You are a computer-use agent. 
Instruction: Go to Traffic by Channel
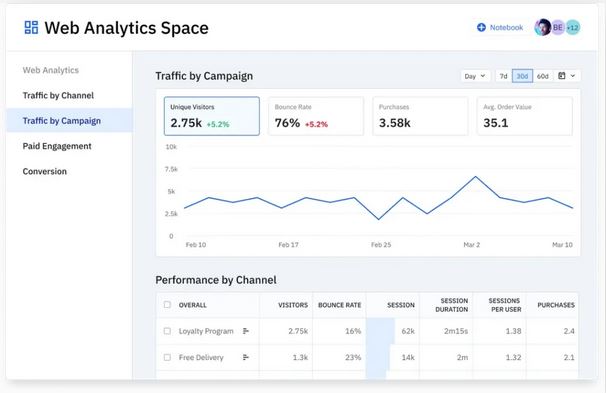click(58, 95)
